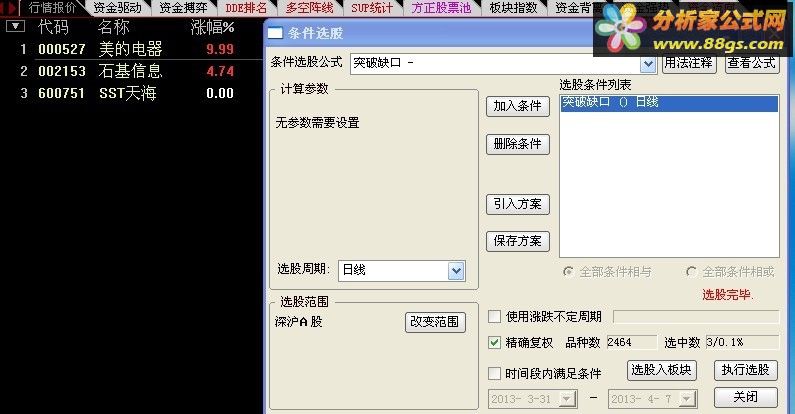Click the 保存方案 button
795x414 pixels.
518,241
